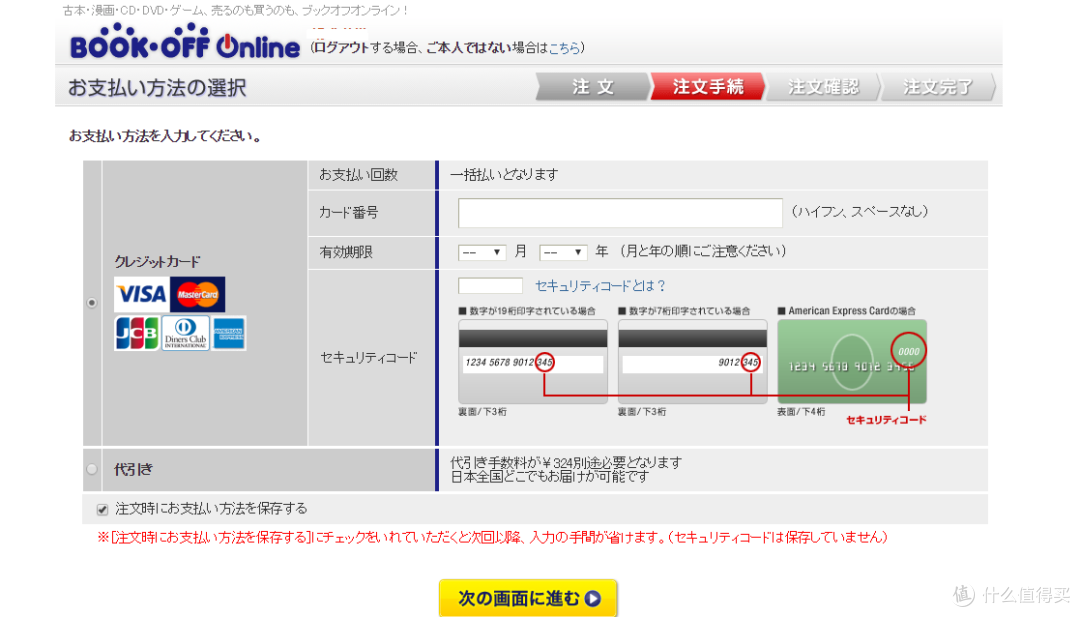Open the セキュリティコードとは？ link
The height and width of the screenshot is (617, 1080).
(600, 286)
